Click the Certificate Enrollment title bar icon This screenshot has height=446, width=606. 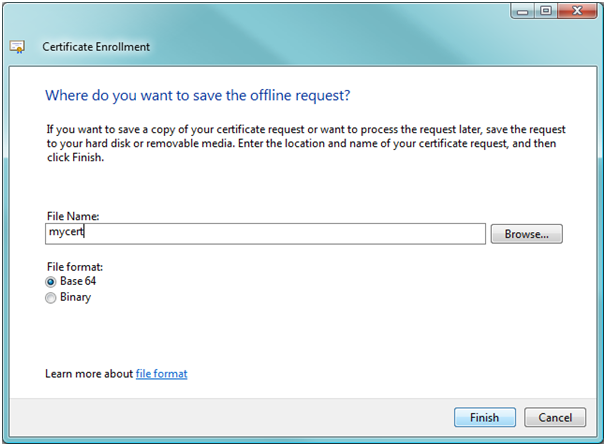pos(17,47)
